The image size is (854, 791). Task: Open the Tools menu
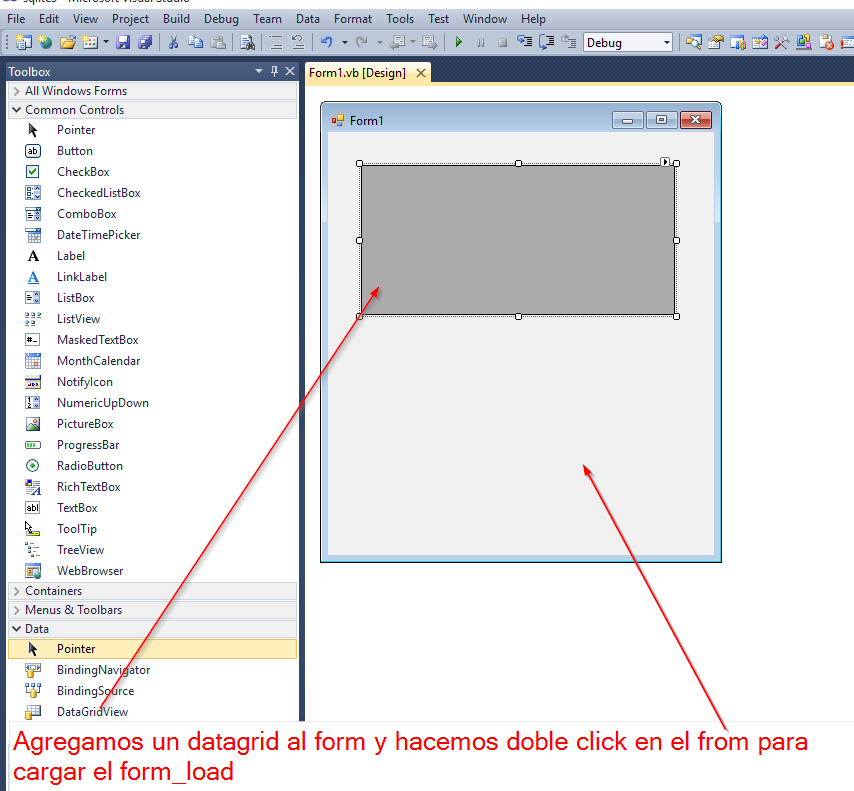[x=400, y=19]
